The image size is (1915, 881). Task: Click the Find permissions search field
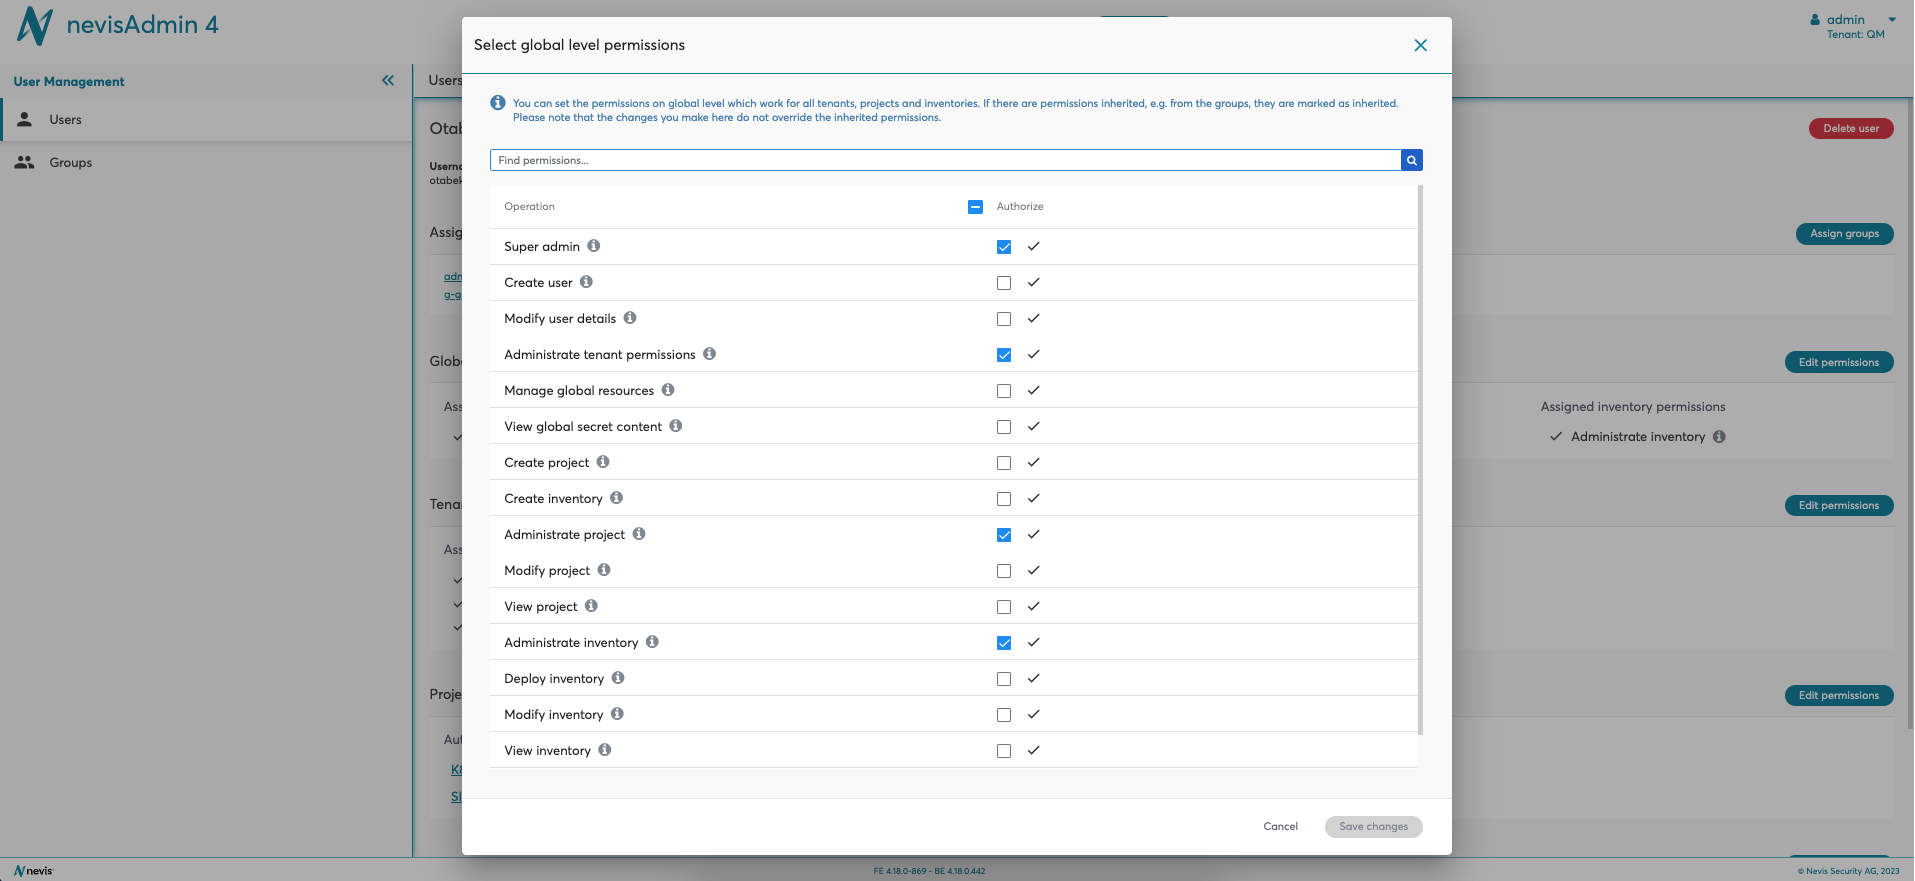[944, 160]
